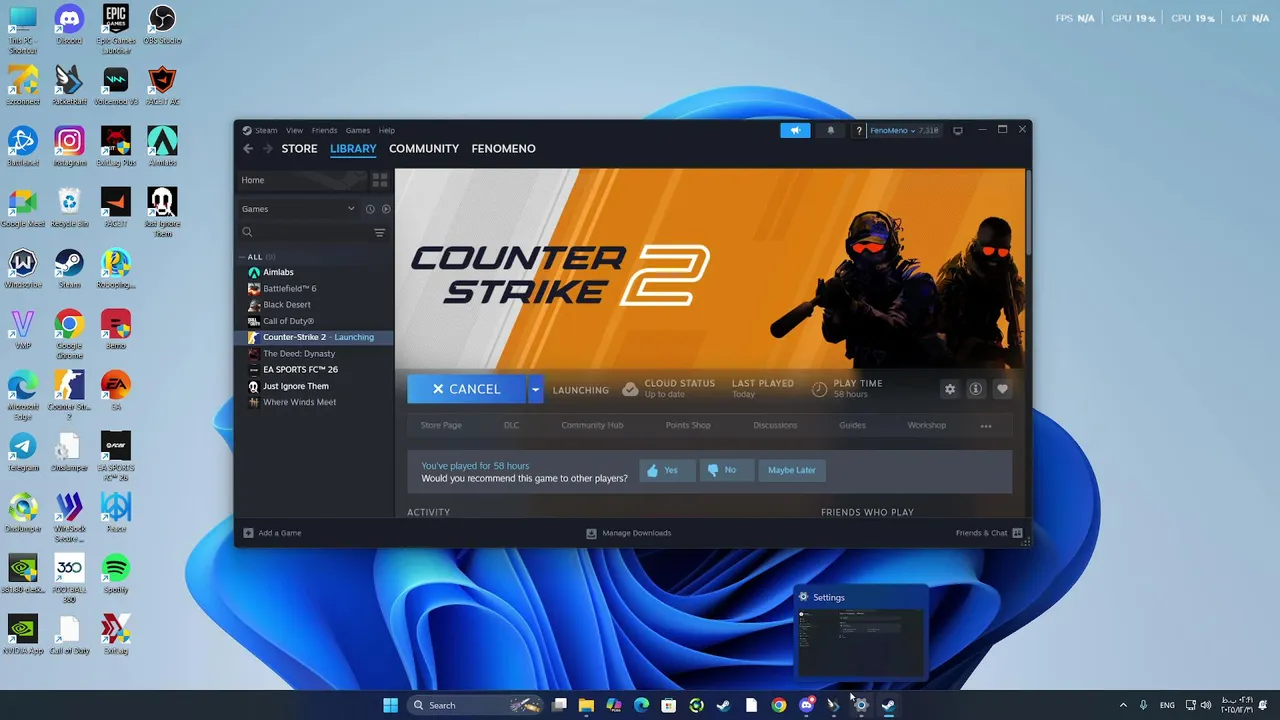Screen dimensions: 1280x720
Task: Click the taskbar Search box
Action: [x=476, y=705]
